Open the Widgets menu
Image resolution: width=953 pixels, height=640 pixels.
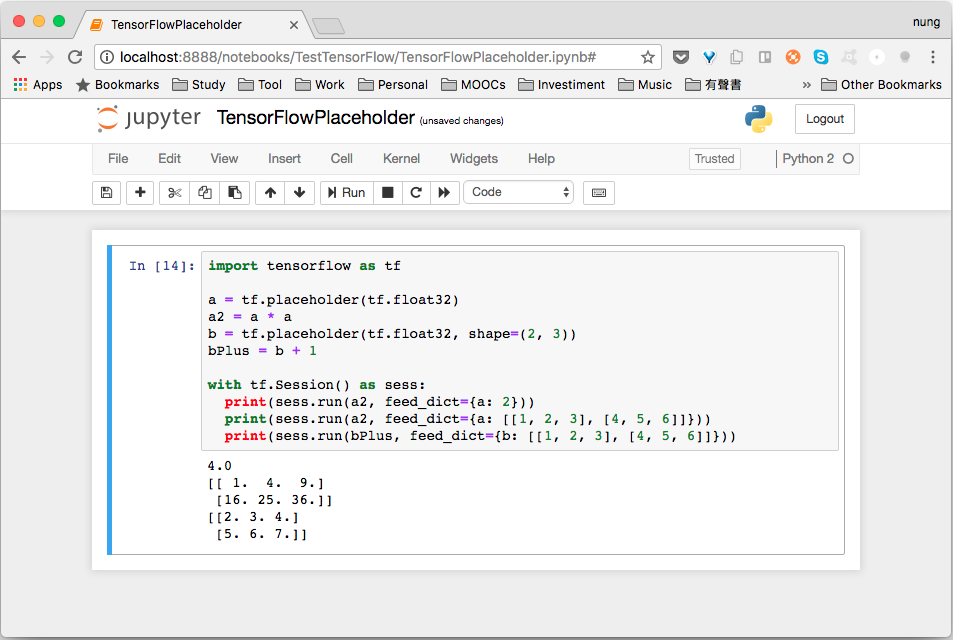pos(474,159)
